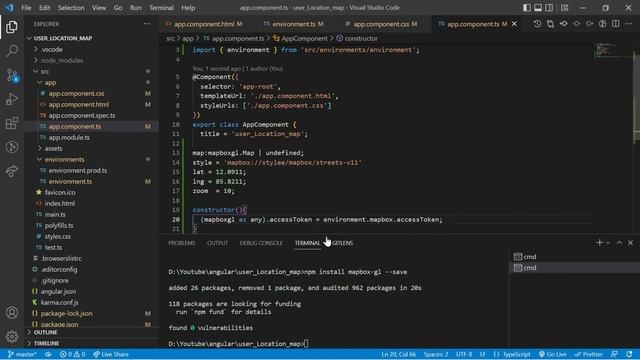Close the app.component.ts tab
Image resolution: width=640 pixels, height=360 pixels.
514,24
